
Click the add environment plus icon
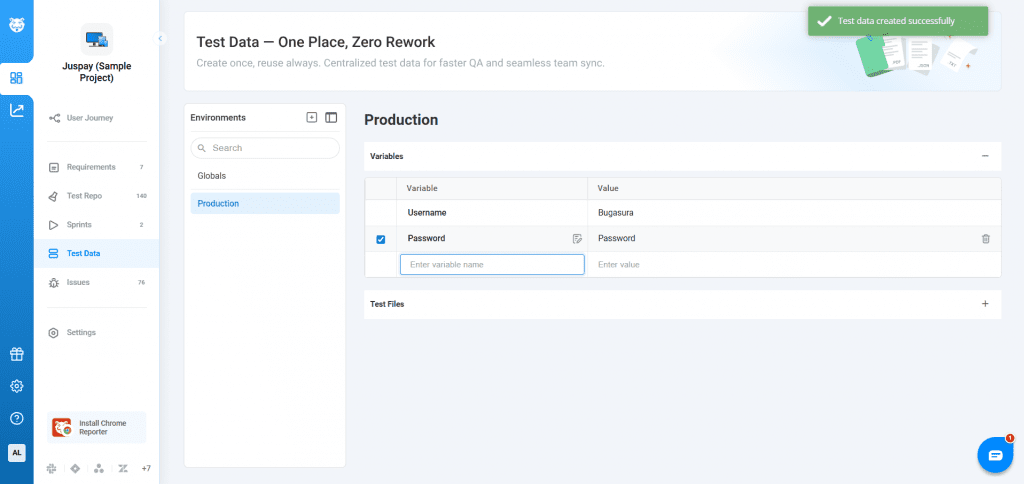[312, 117]
